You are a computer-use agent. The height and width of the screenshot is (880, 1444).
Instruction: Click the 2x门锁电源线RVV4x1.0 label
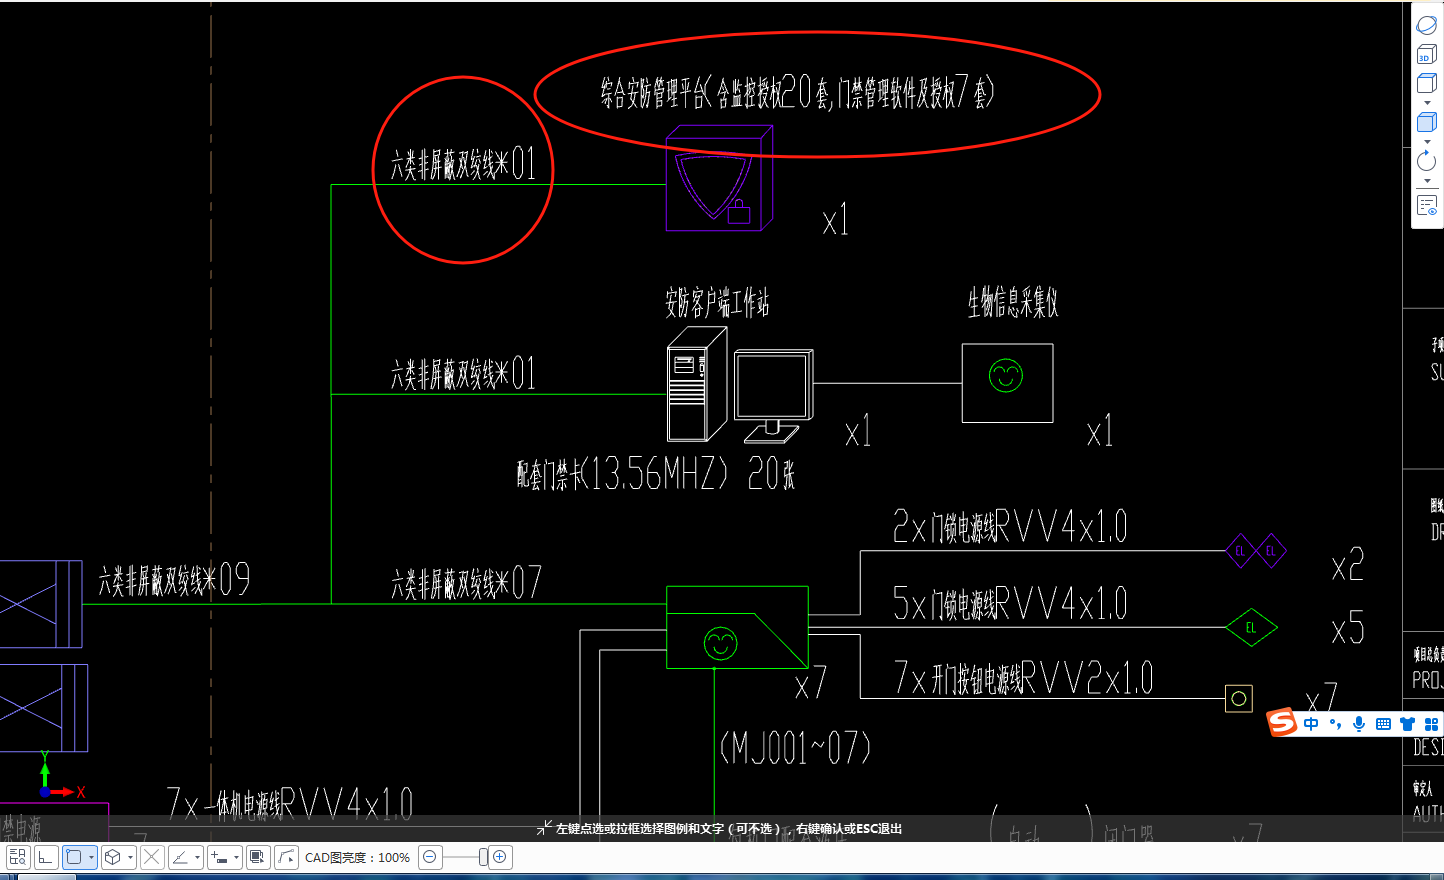(x=1010, y=527)
